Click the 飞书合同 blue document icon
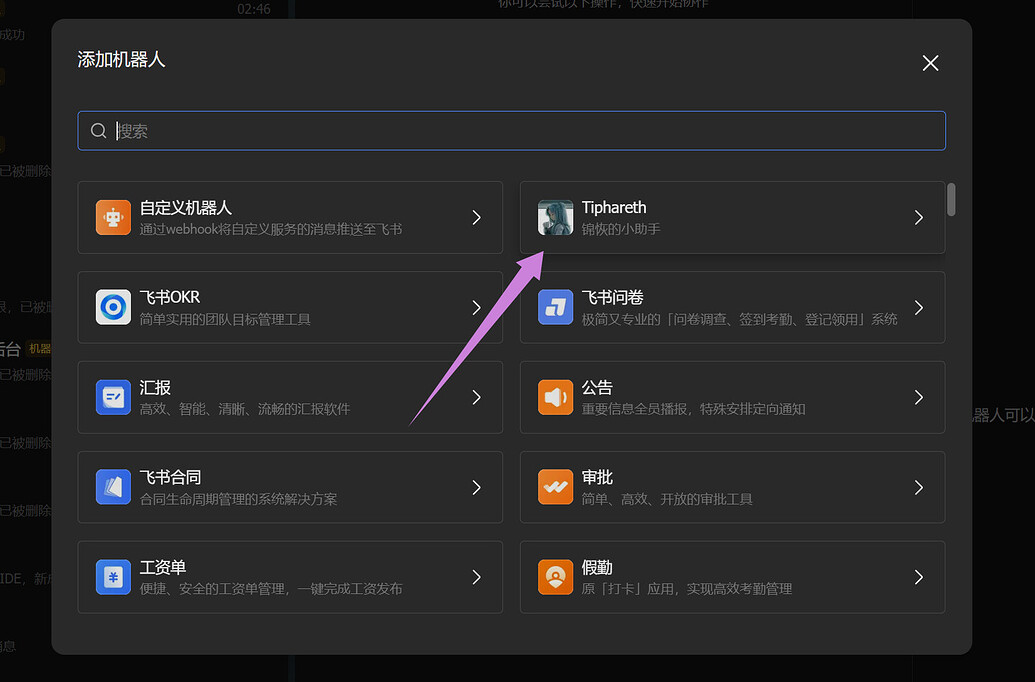Viewport: 1035px width, 682px height. click(x=113, y=487)
